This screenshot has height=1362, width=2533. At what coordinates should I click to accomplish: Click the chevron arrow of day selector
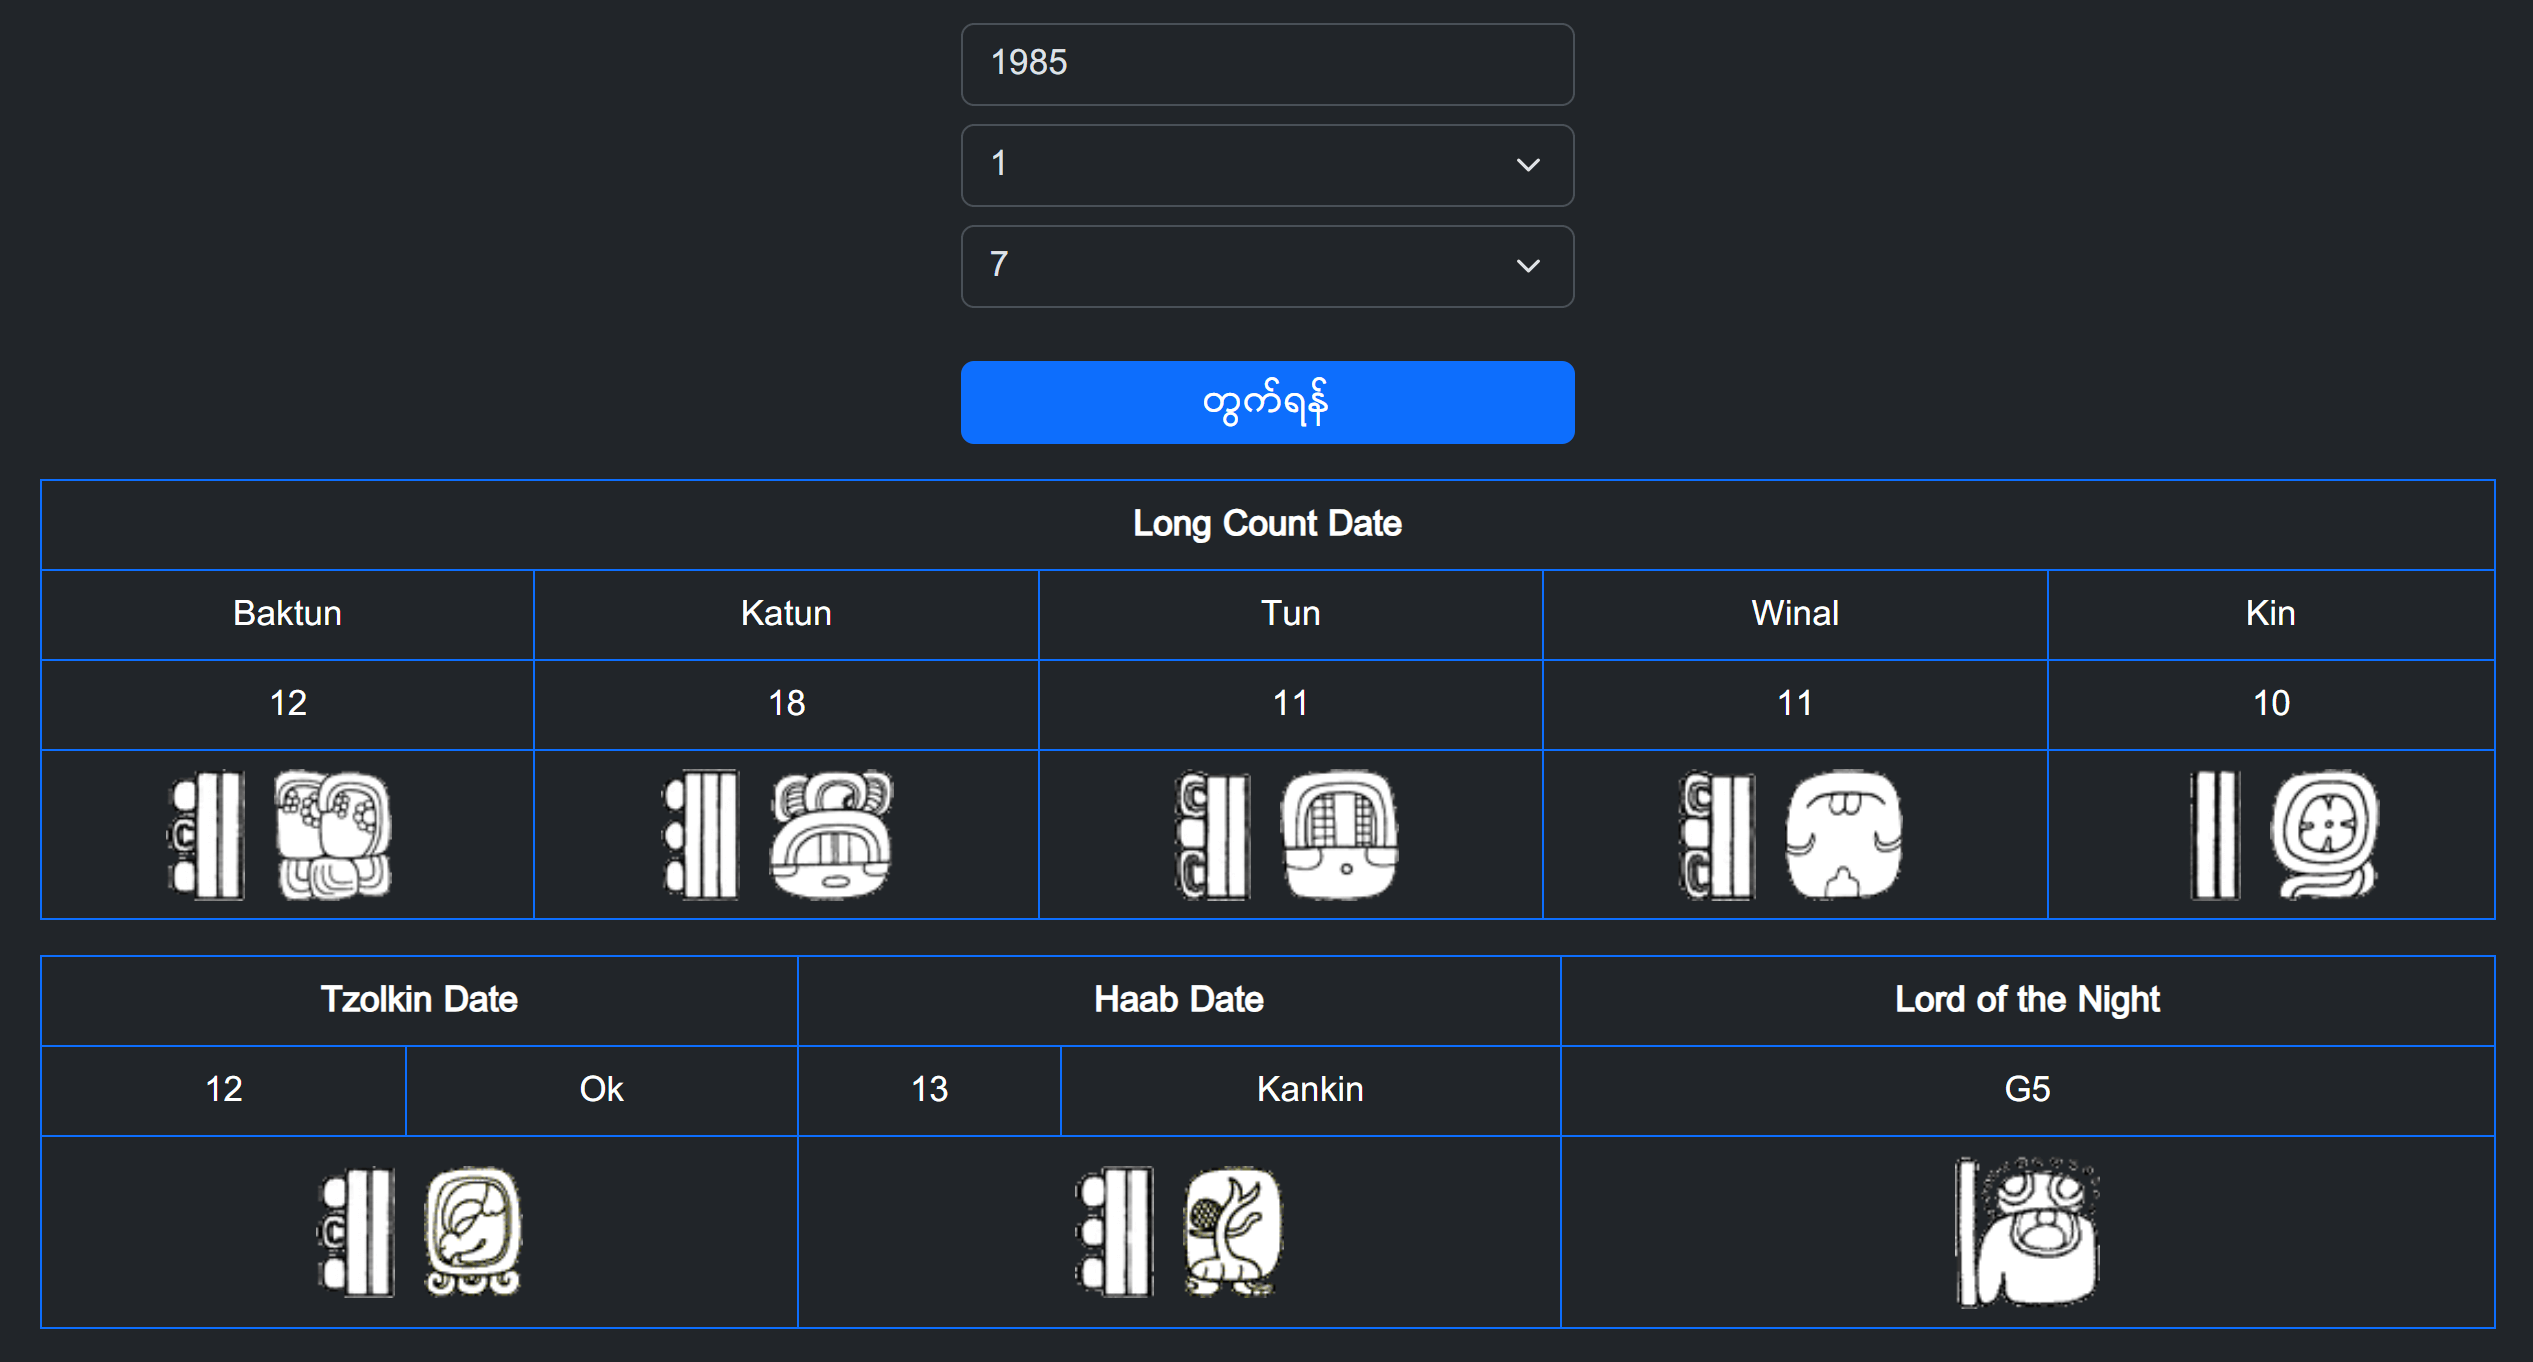tap(1527, 266)
